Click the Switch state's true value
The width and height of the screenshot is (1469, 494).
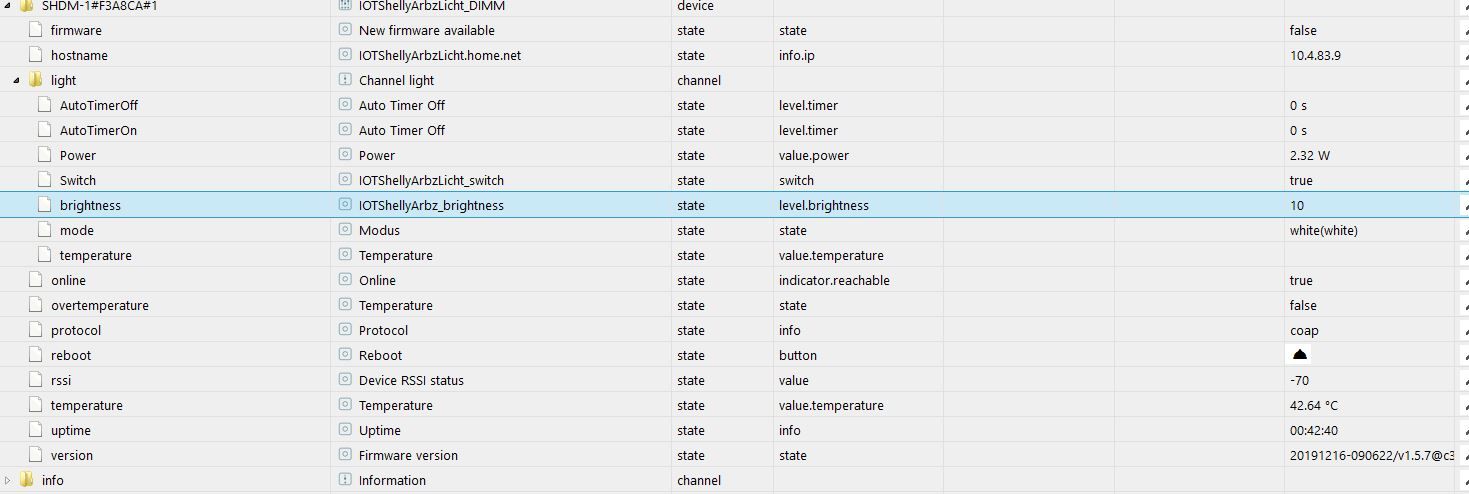pos(1301,180)
